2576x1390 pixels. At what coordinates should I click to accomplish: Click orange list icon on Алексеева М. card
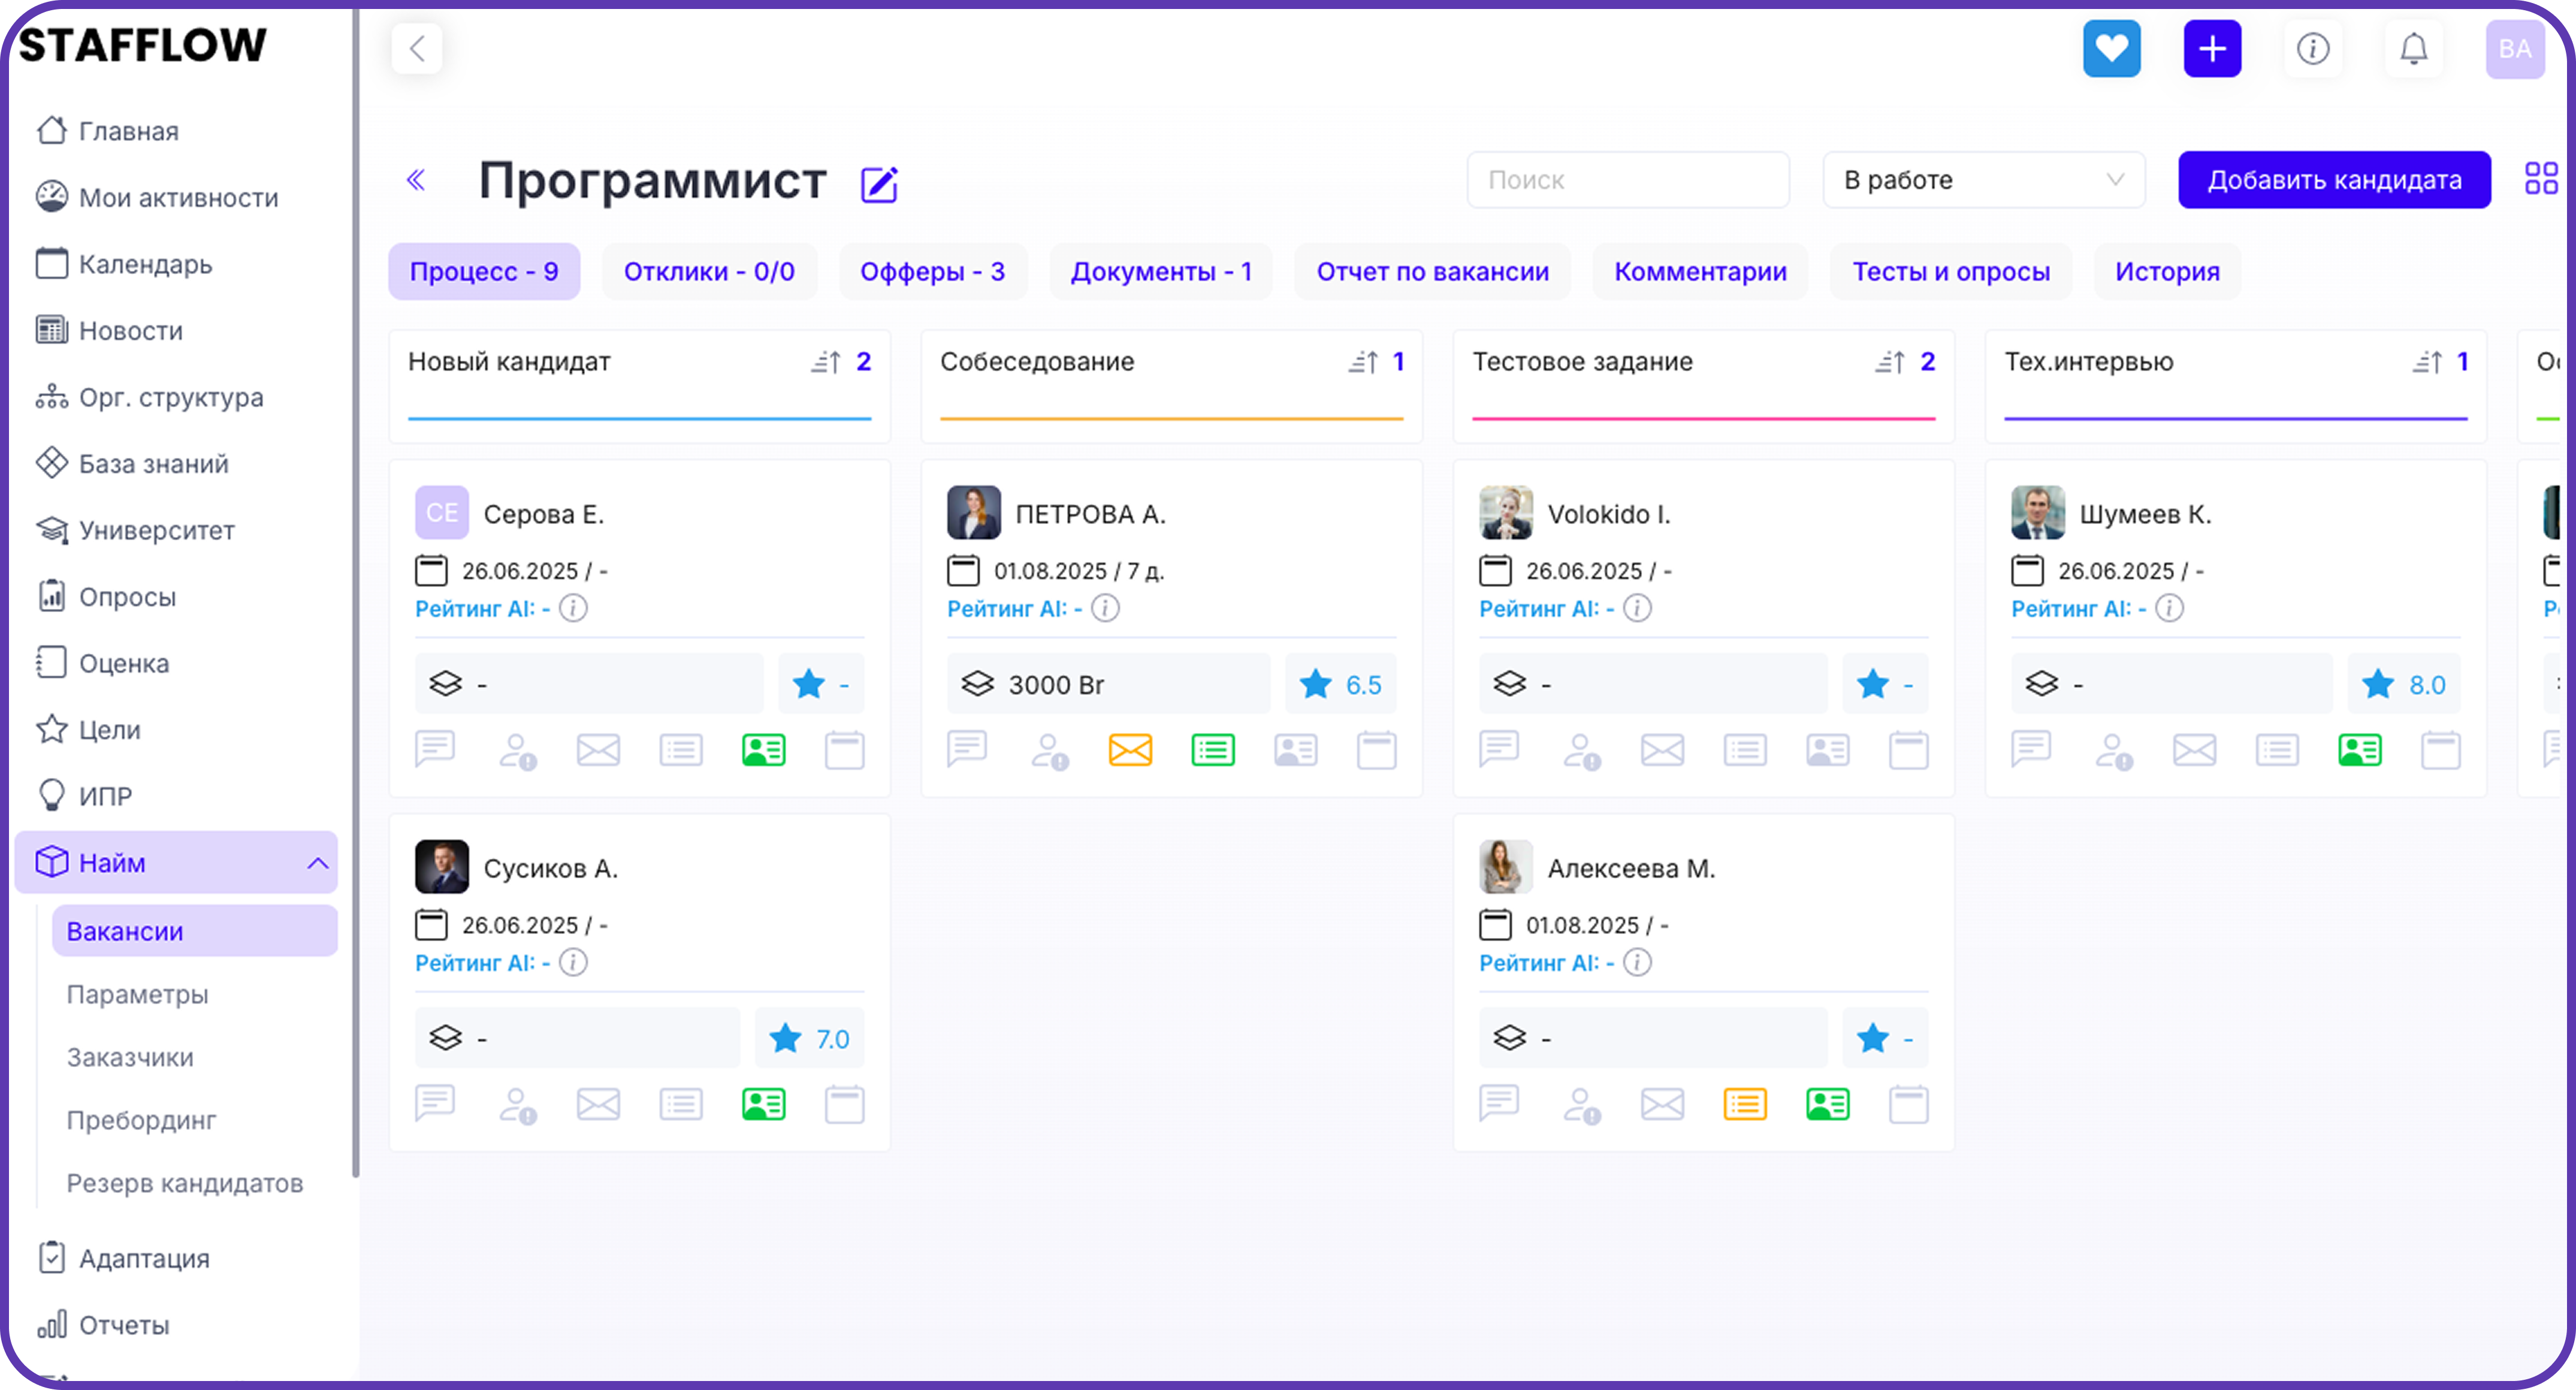point(1745,1104)
